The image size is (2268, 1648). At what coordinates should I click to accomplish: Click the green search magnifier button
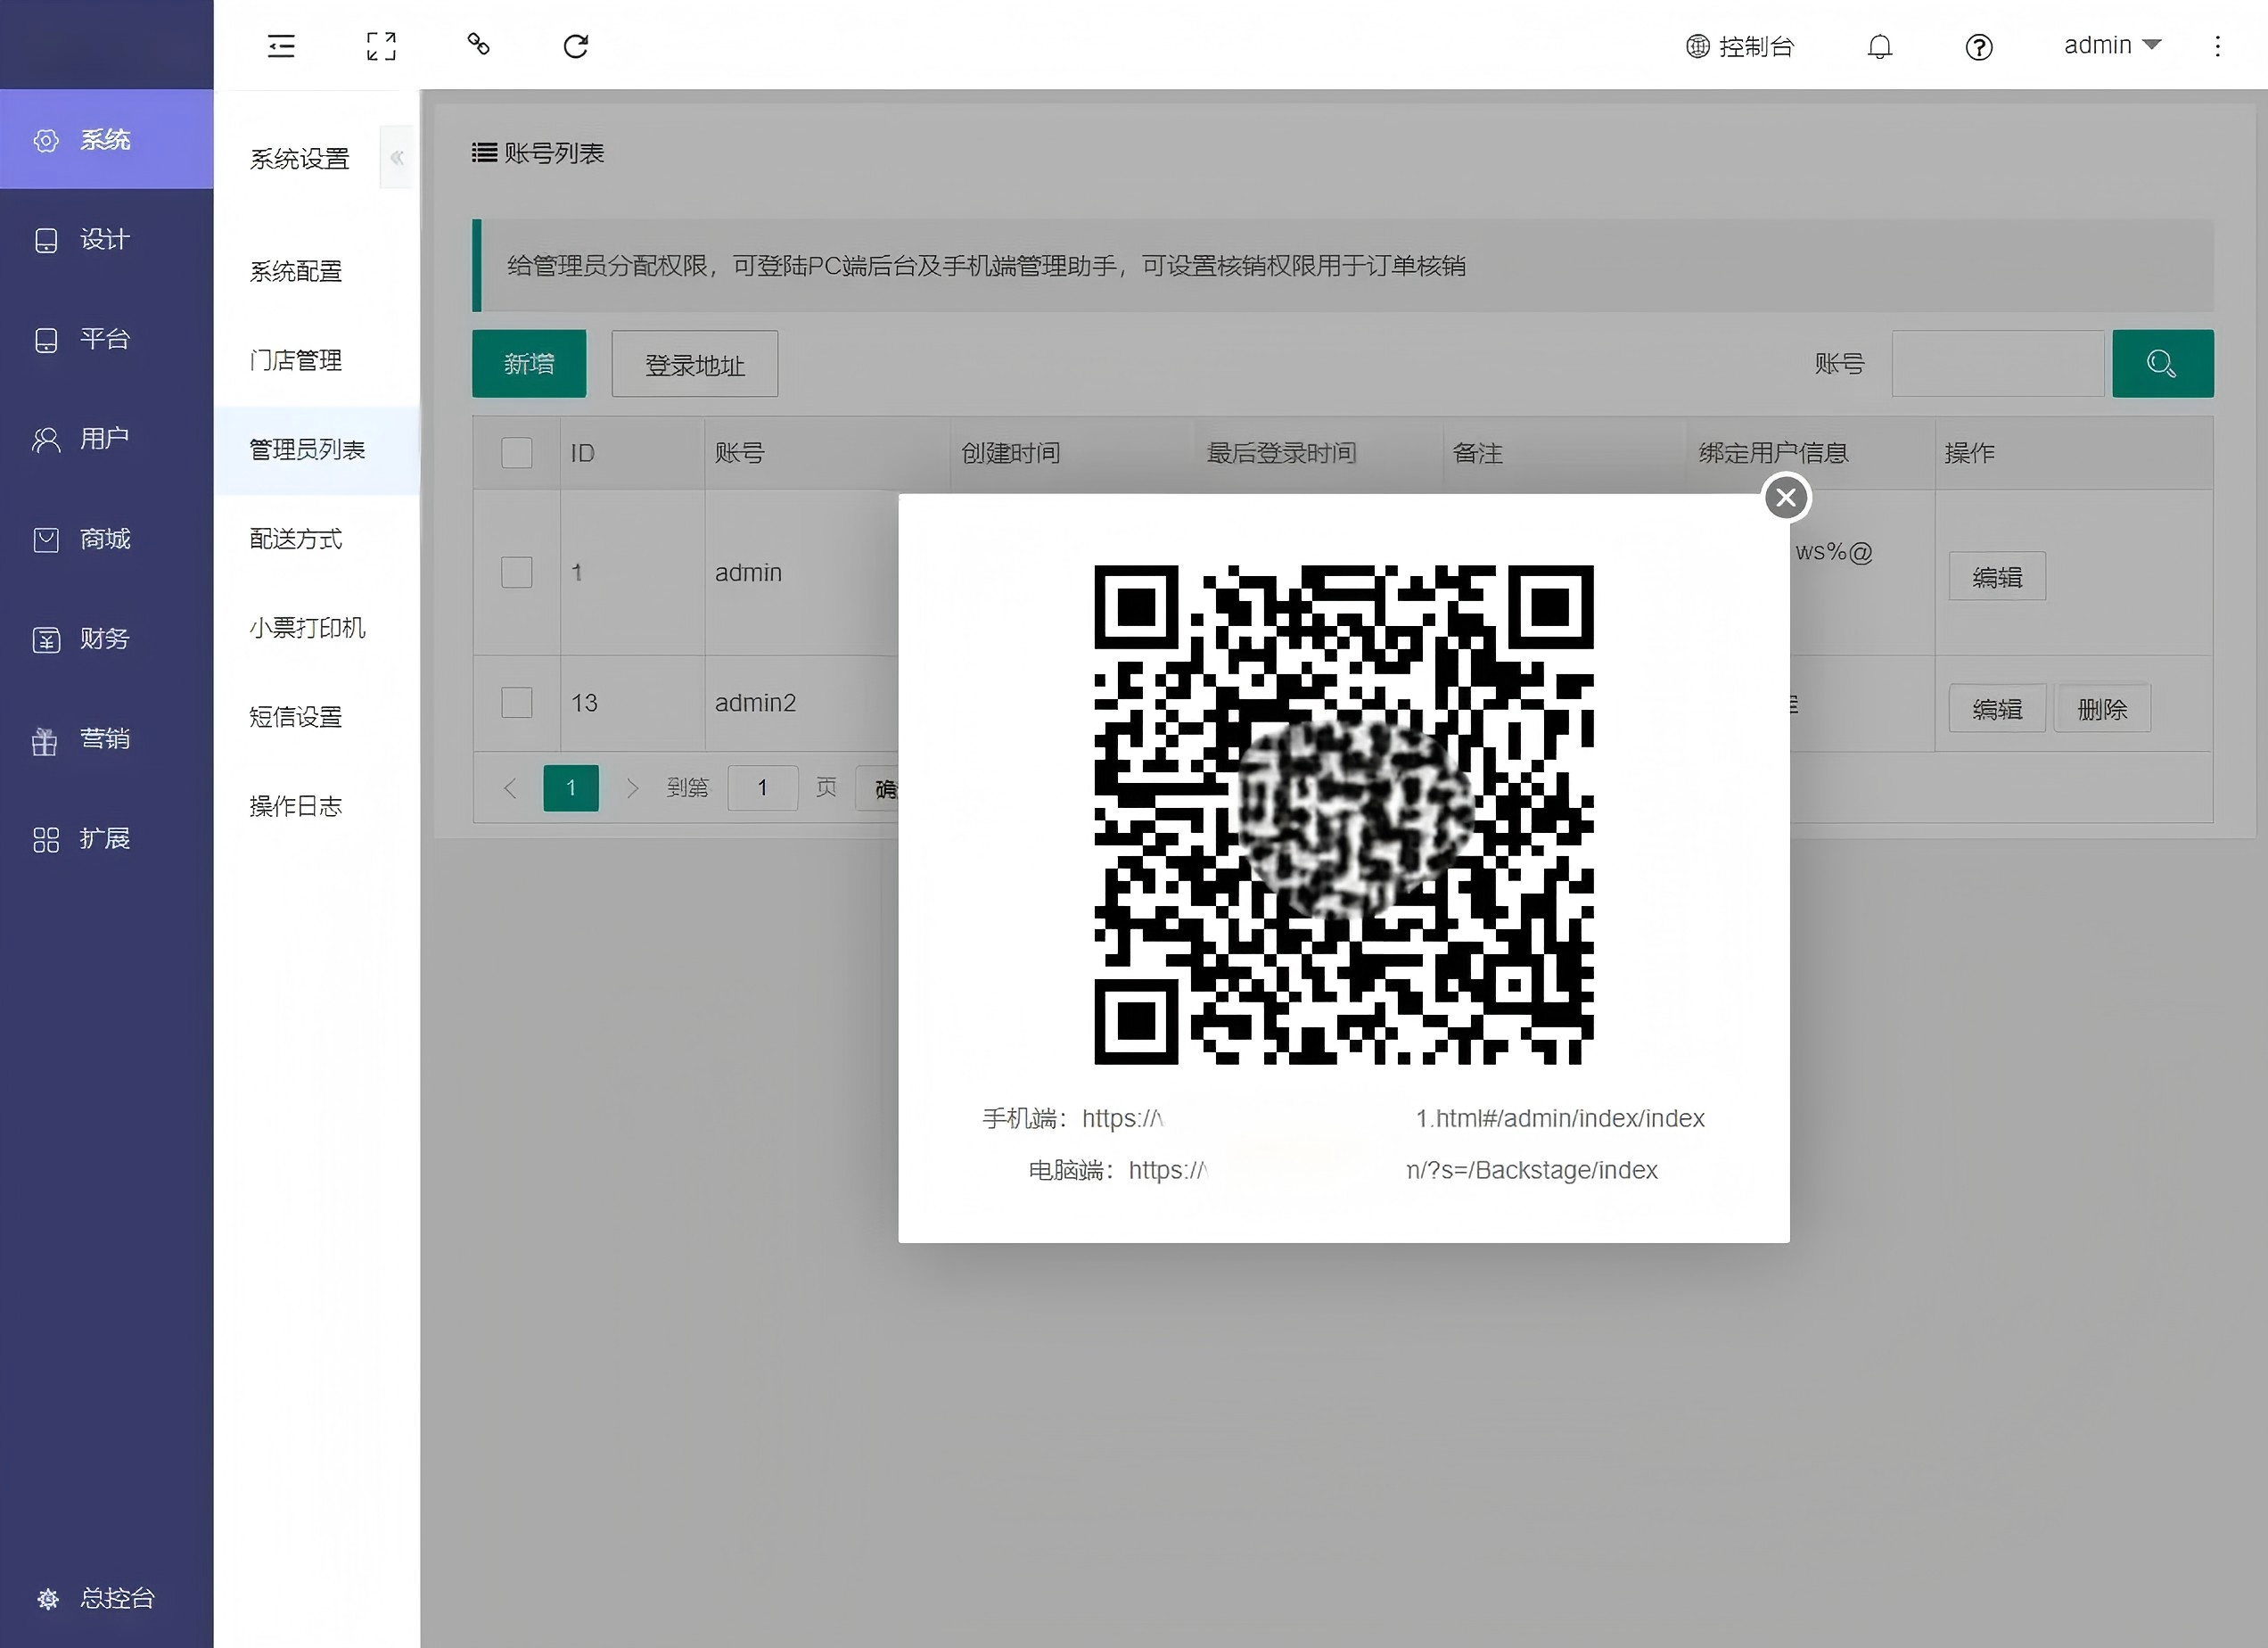(x=2162, y=364)
